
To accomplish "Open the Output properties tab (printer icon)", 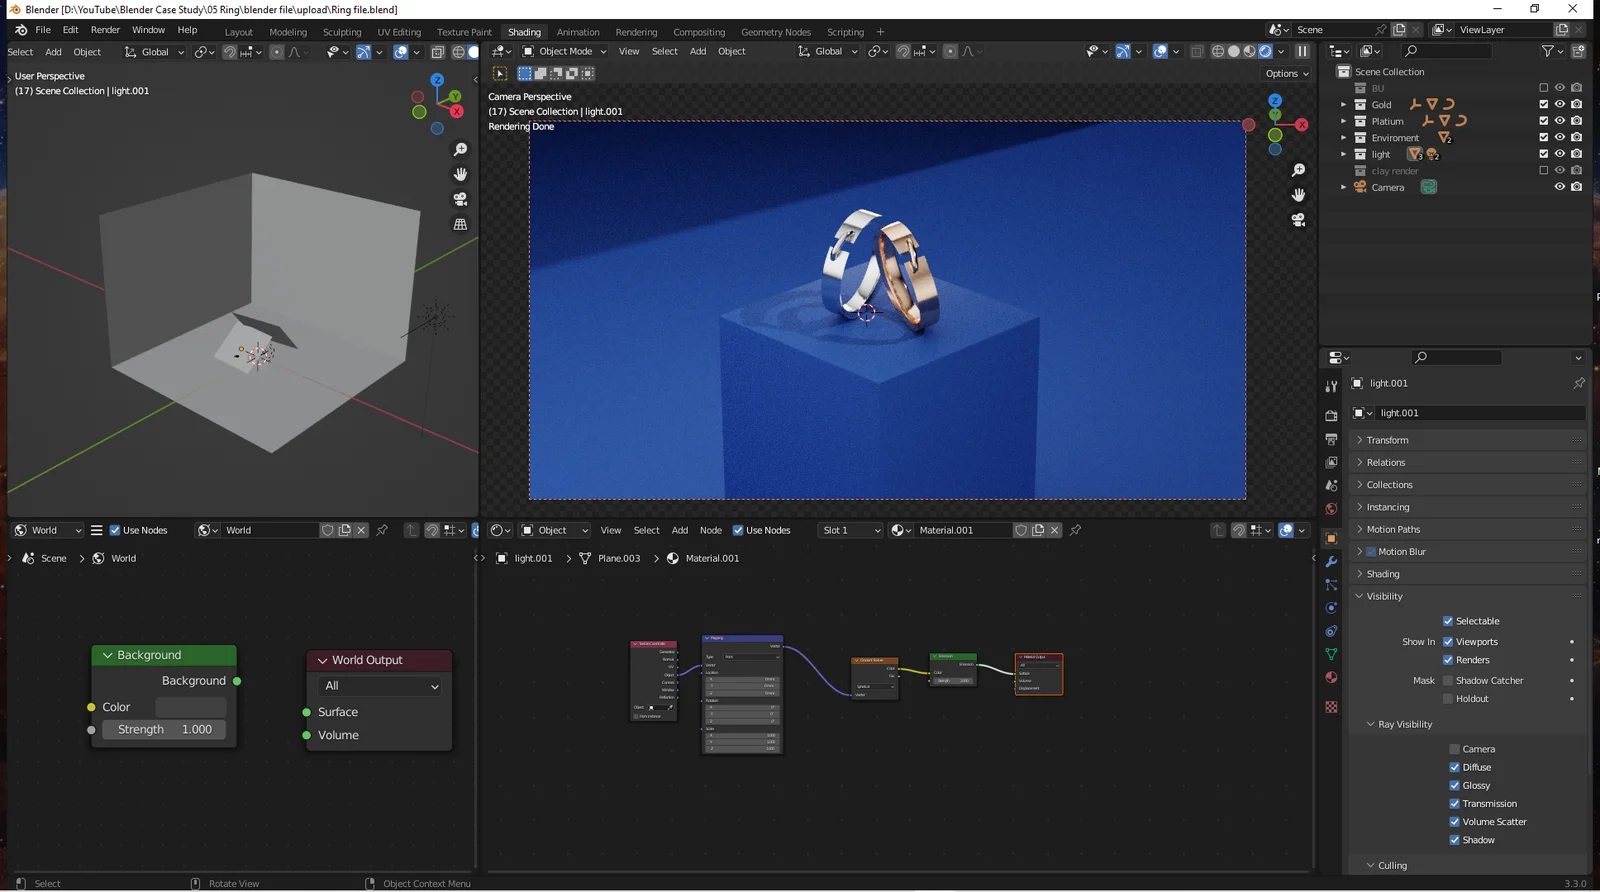I will pos(1331,439).
